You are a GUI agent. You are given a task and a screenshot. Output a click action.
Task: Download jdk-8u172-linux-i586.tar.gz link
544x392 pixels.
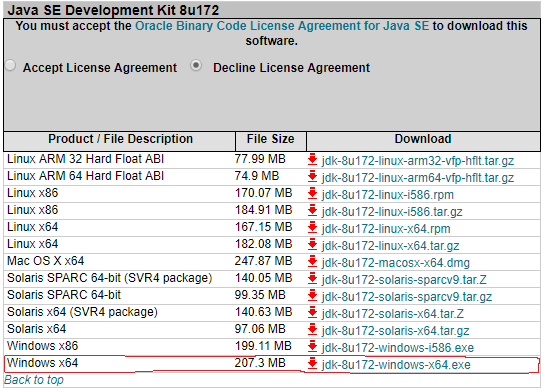coord(392,212)
